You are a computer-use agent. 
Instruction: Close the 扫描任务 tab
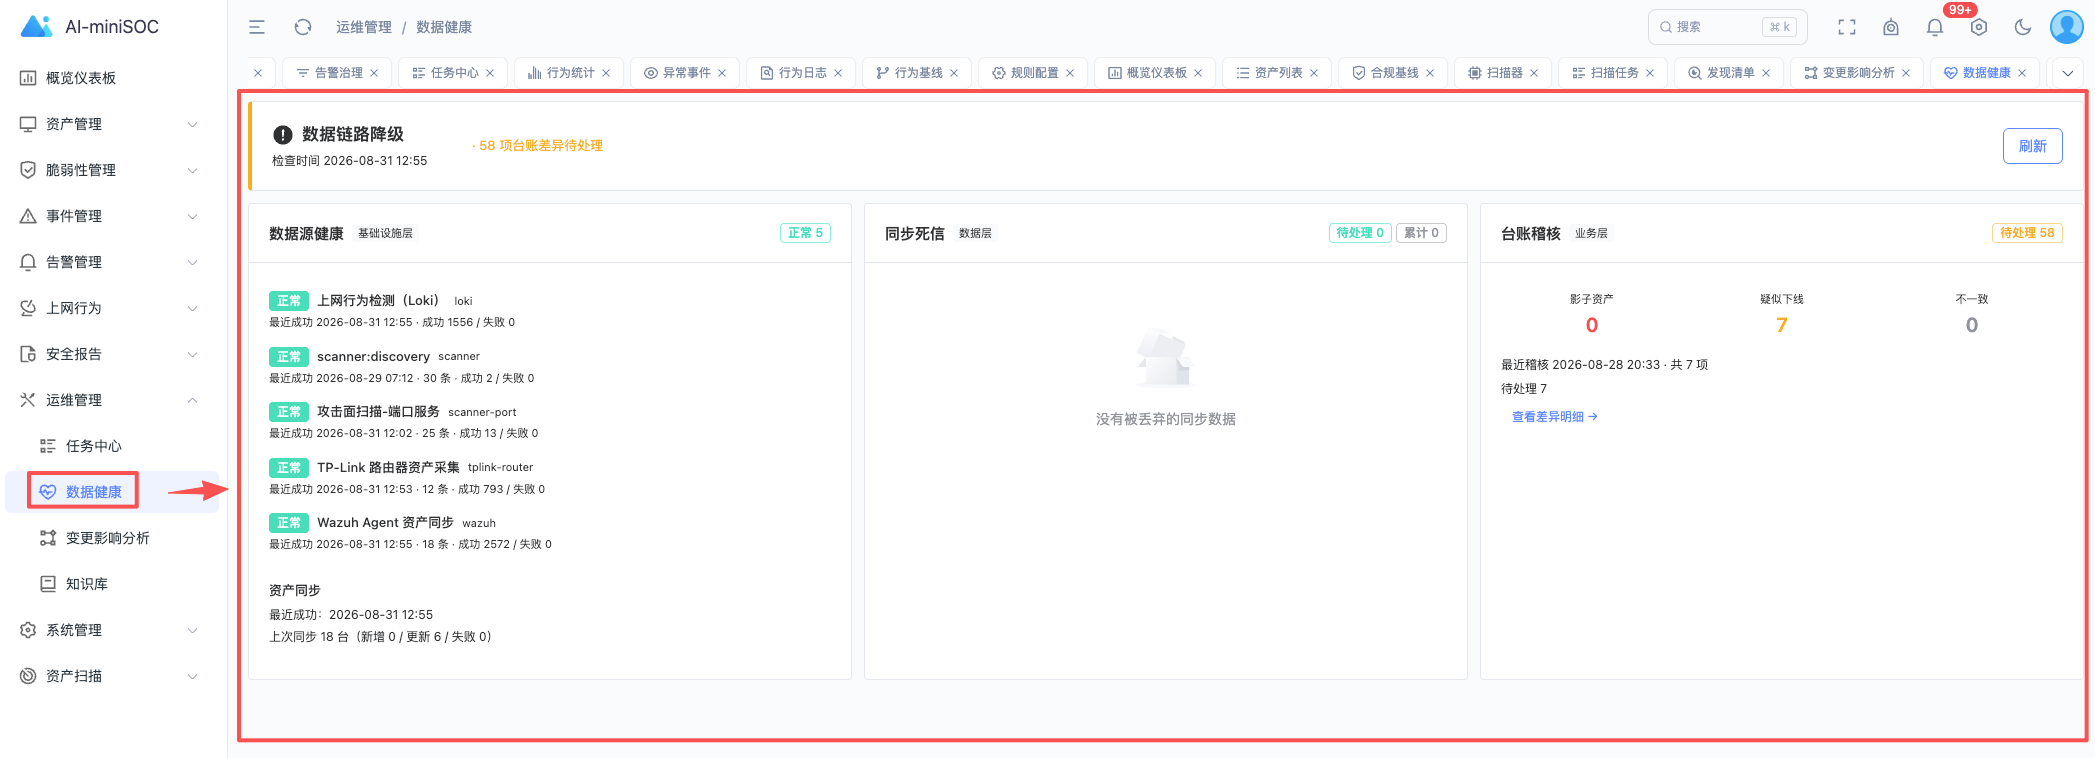pyautogui.click(x=1650, y=73)
